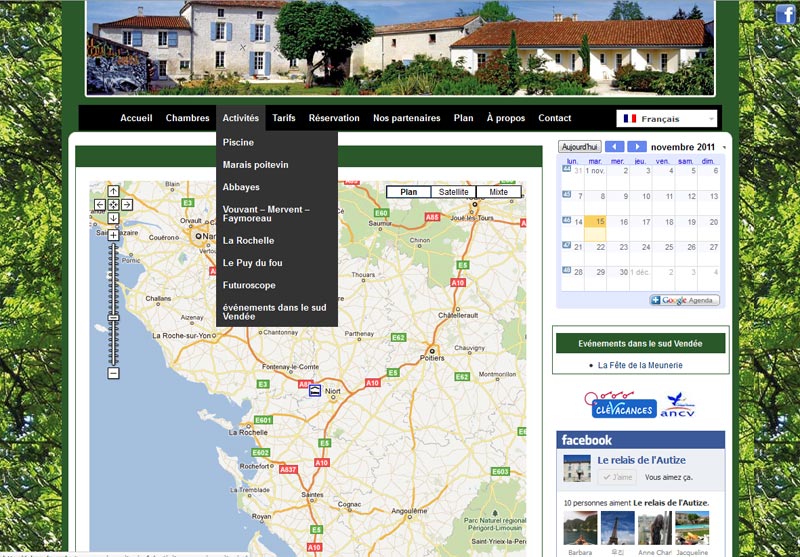Image resolution: width=800 pixels, height=557 pixels.
Task: Select Le Puy du fou entry
Action: [x=277, y=263]
